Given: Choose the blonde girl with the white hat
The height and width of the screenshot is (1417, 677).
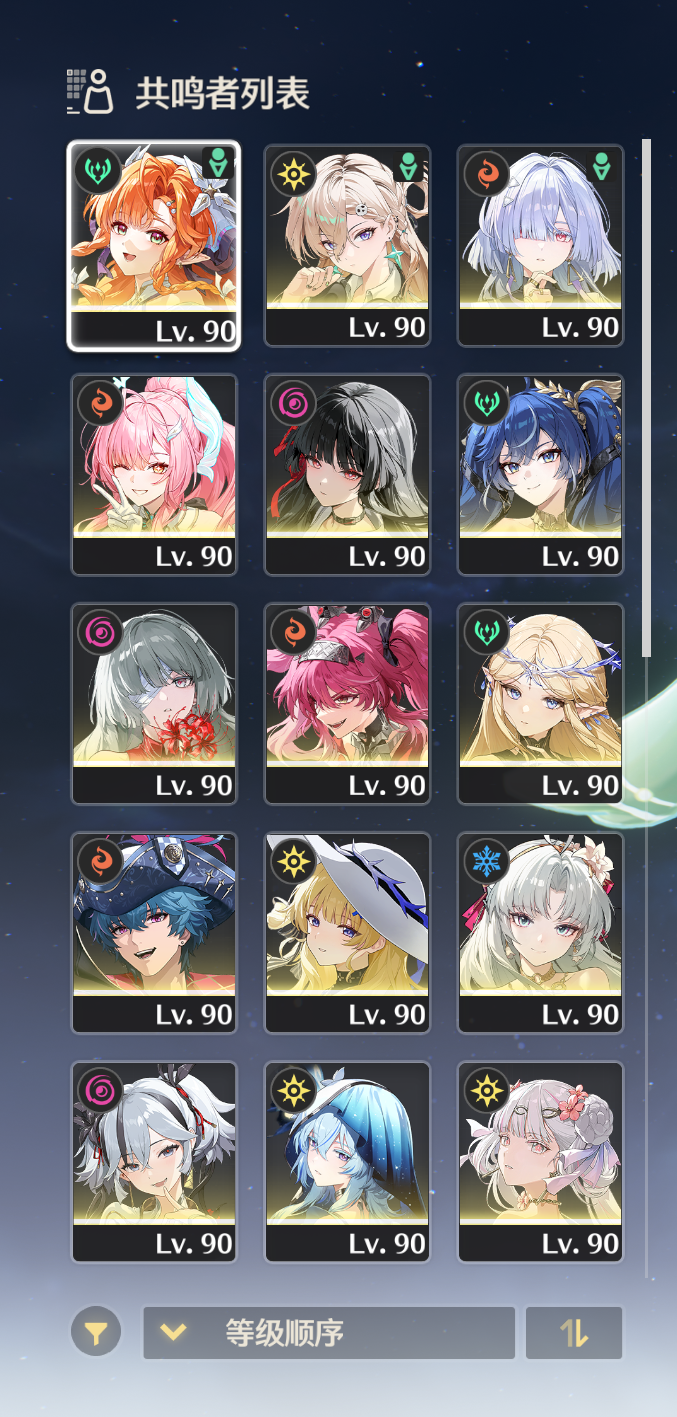Looking at the screenshot, I should (x=347, y=933).
